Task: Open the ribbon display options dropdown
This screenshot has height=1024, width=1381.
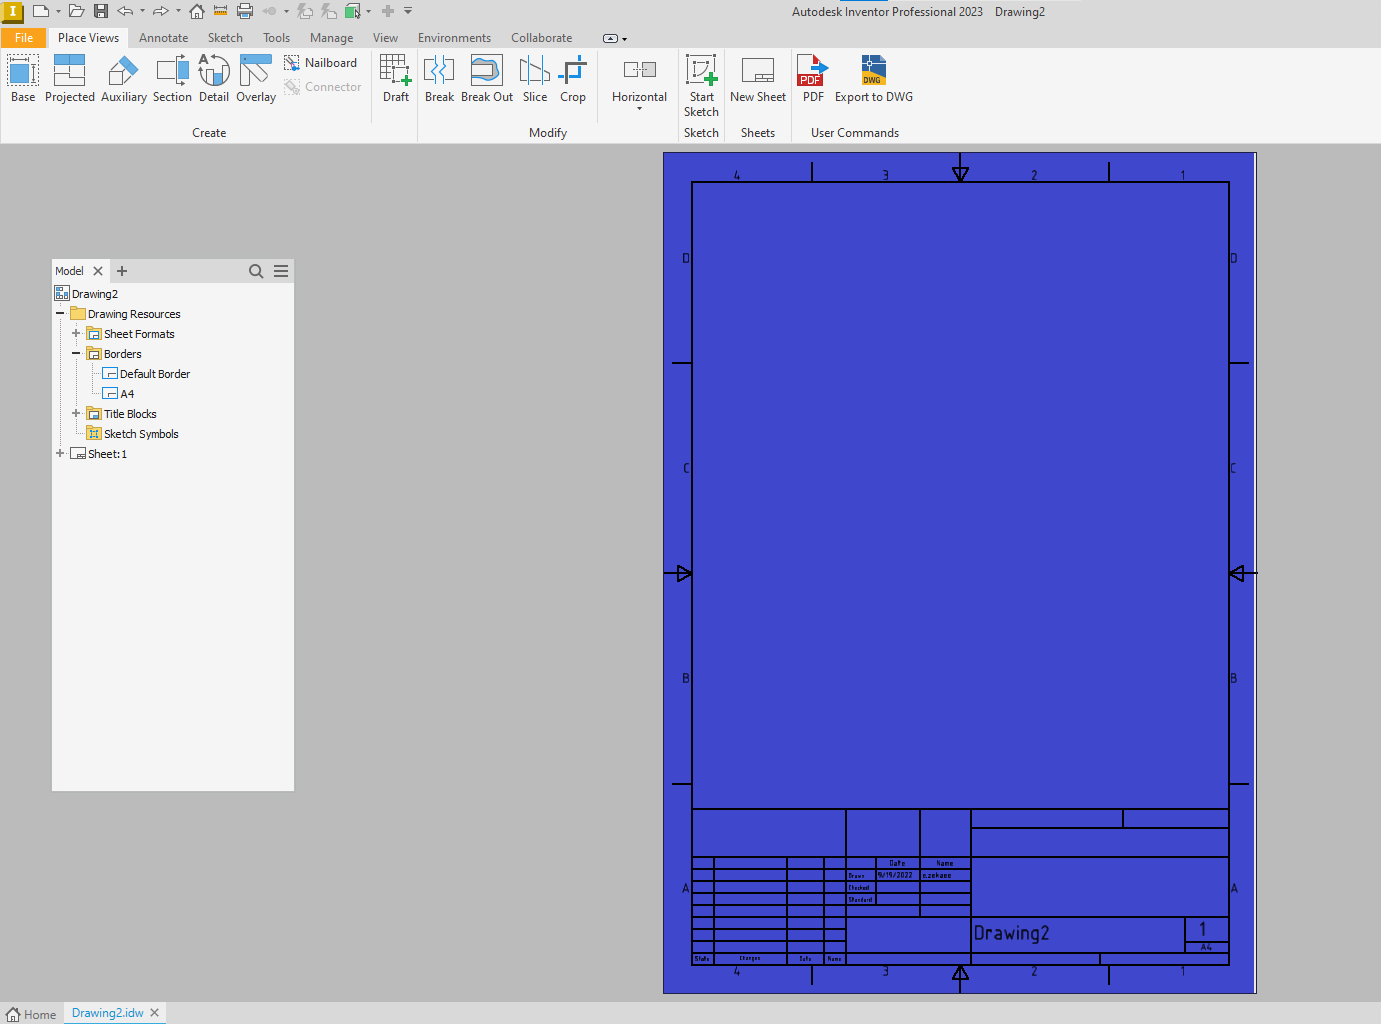Action: pyautogui.click(x=615, y=39)
